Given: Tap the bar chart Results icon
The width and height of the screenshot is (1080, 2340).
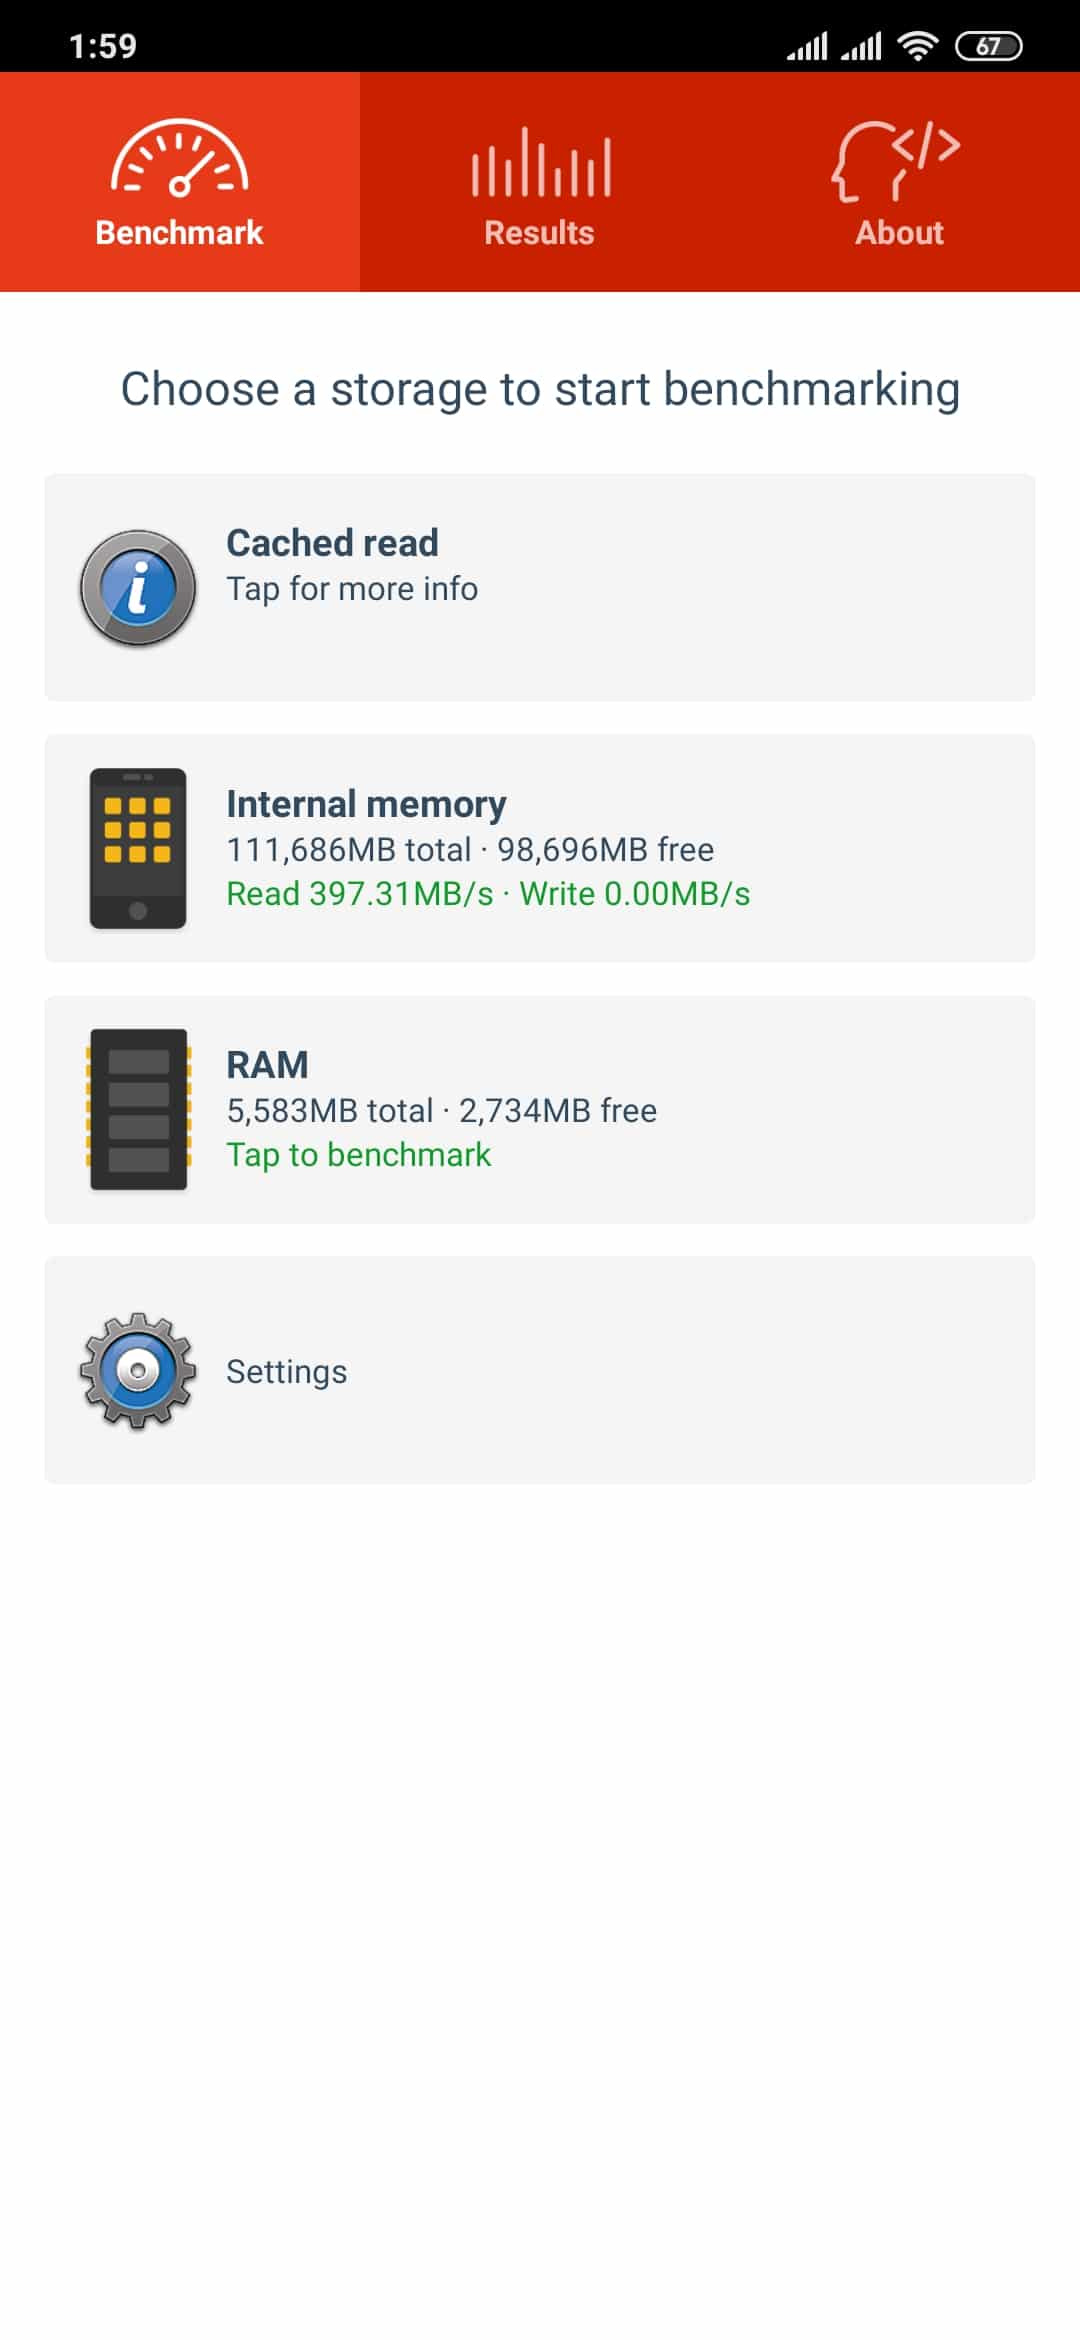Looking at the screenshot, I should coord(541,162).
